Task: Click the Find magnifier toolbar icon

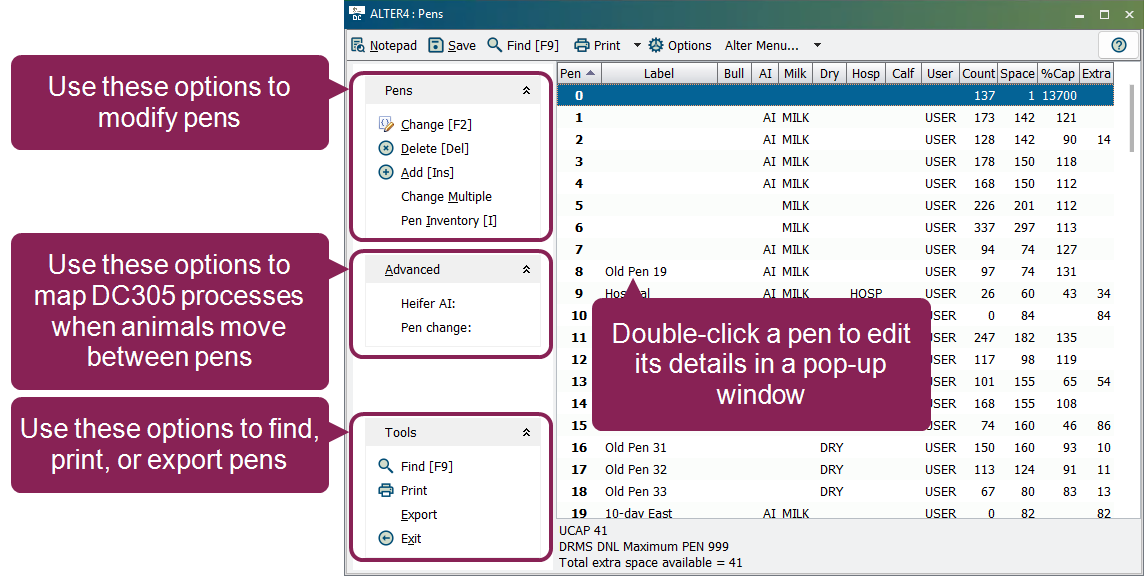Action: (x=494, y=45)
